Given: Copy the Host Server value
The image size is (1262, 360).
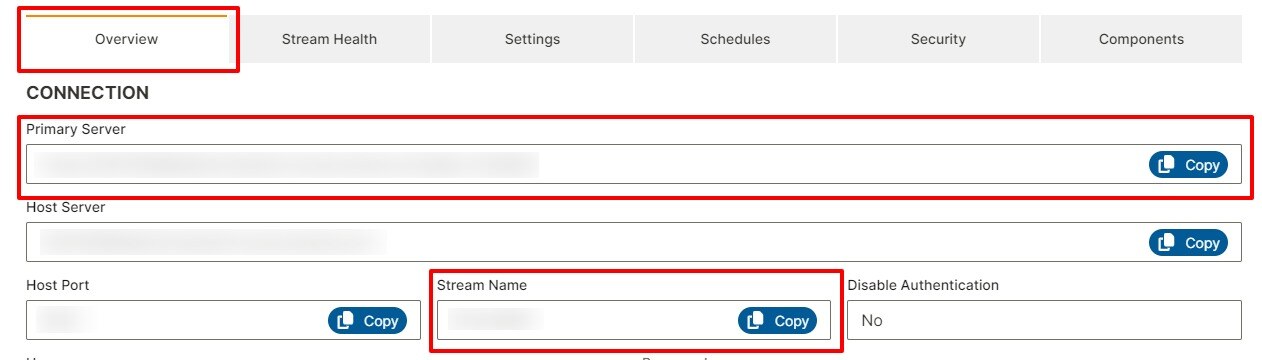Looking at the screenshot, I should (1188, 243).
